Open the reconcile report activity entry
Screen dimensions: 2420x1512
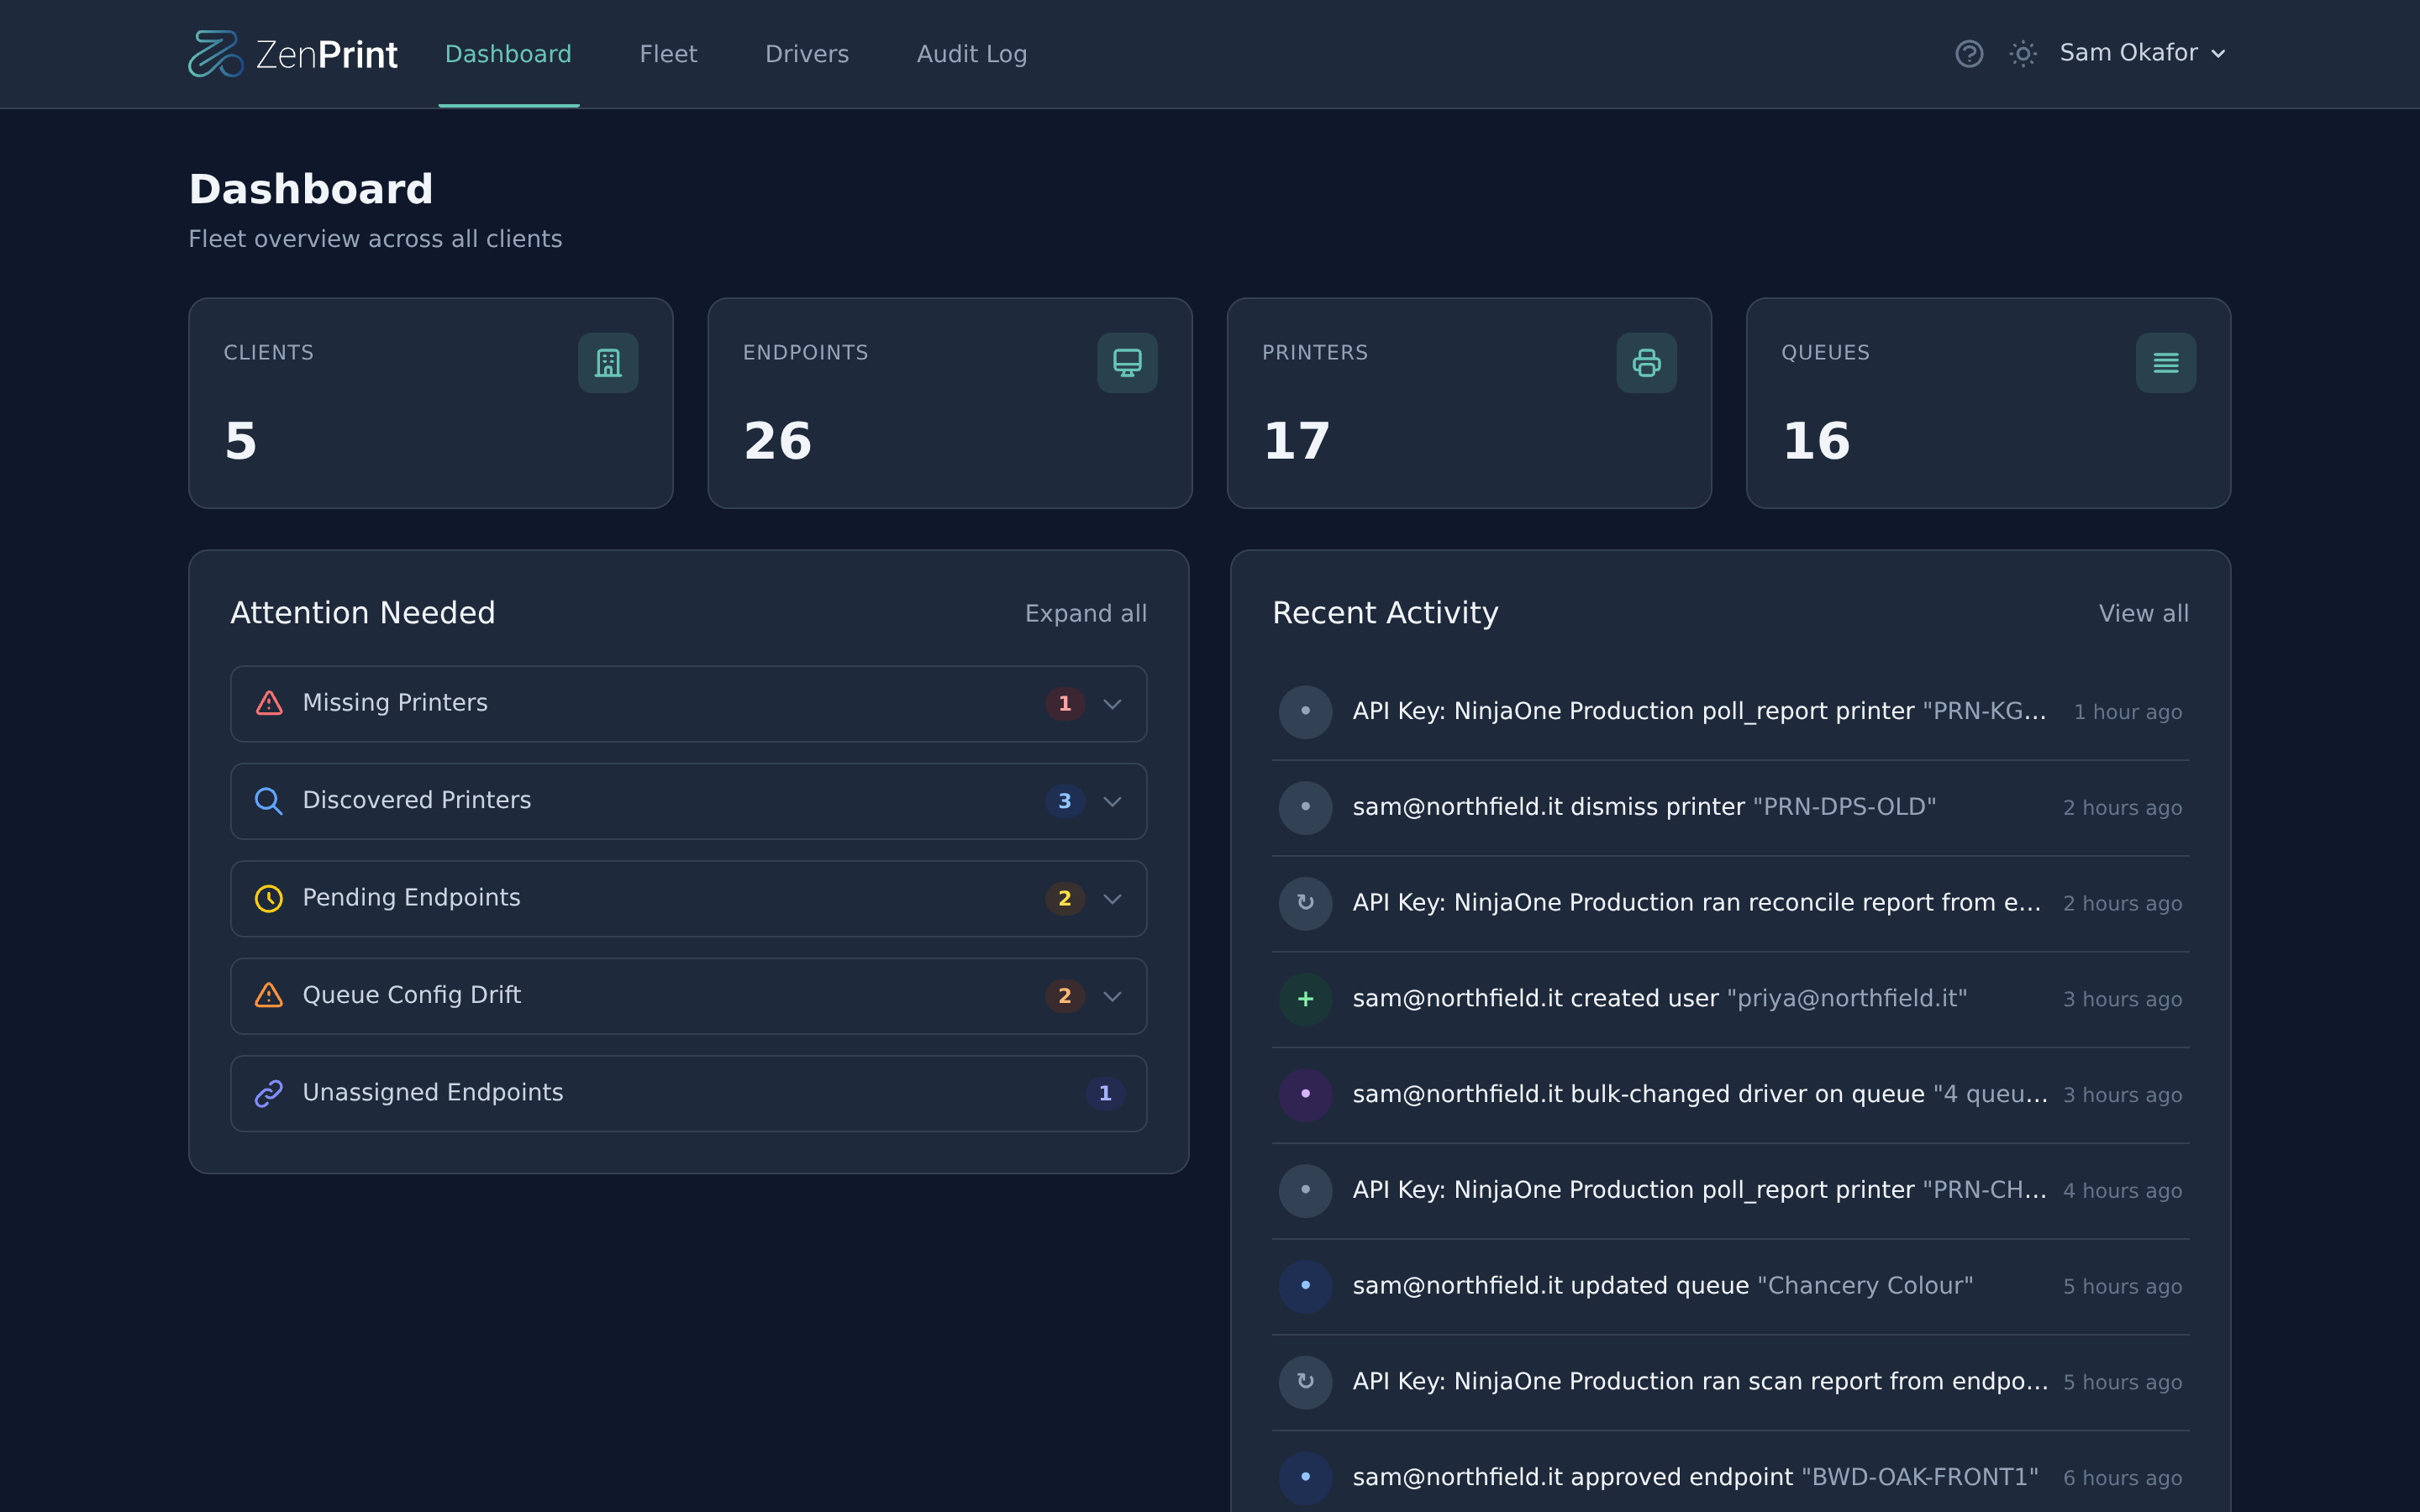click(1730, 904)
